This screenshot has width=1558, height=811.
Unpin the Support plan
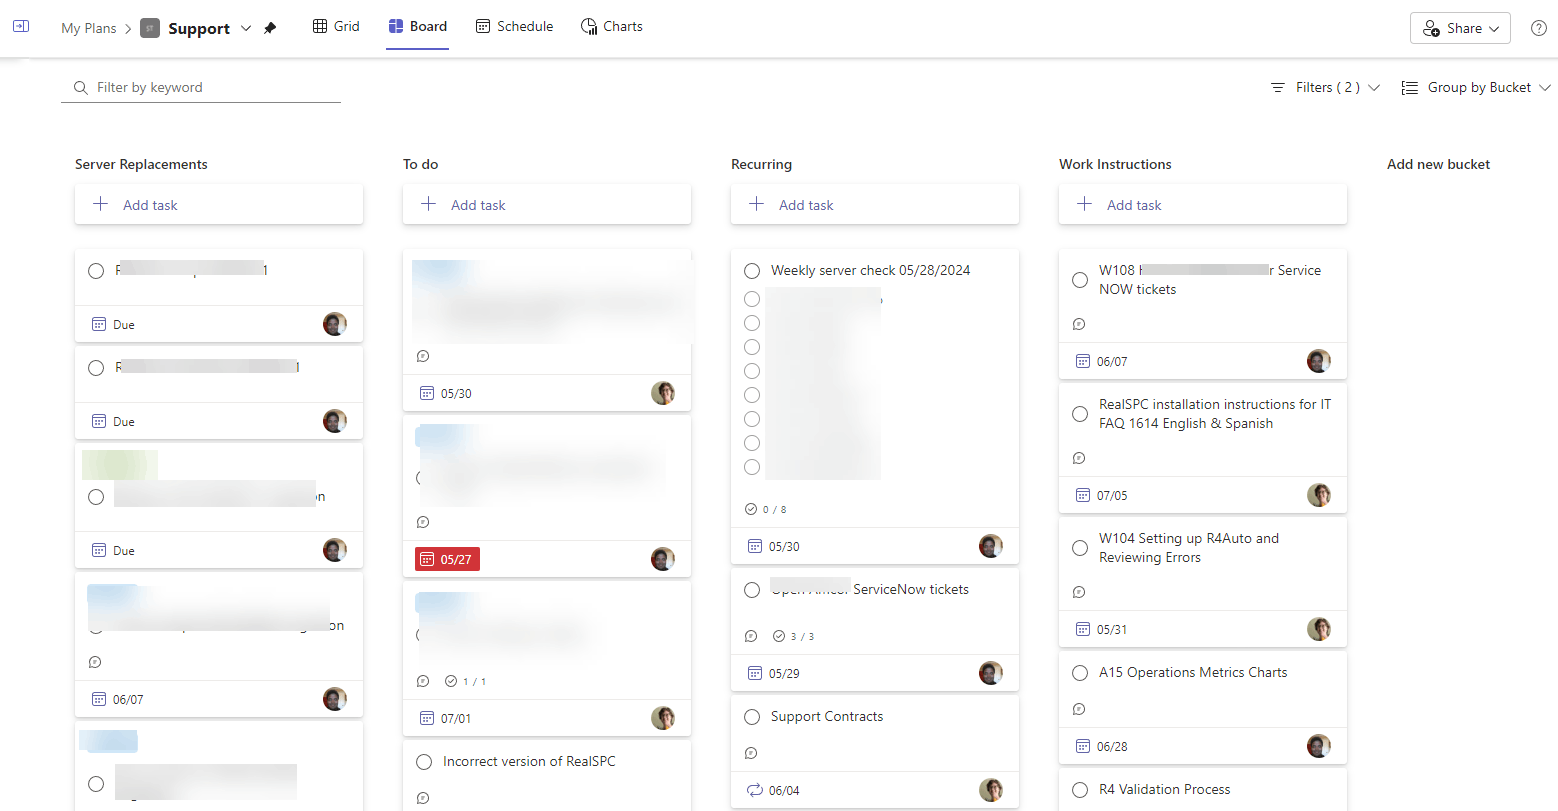pos(269,28)
